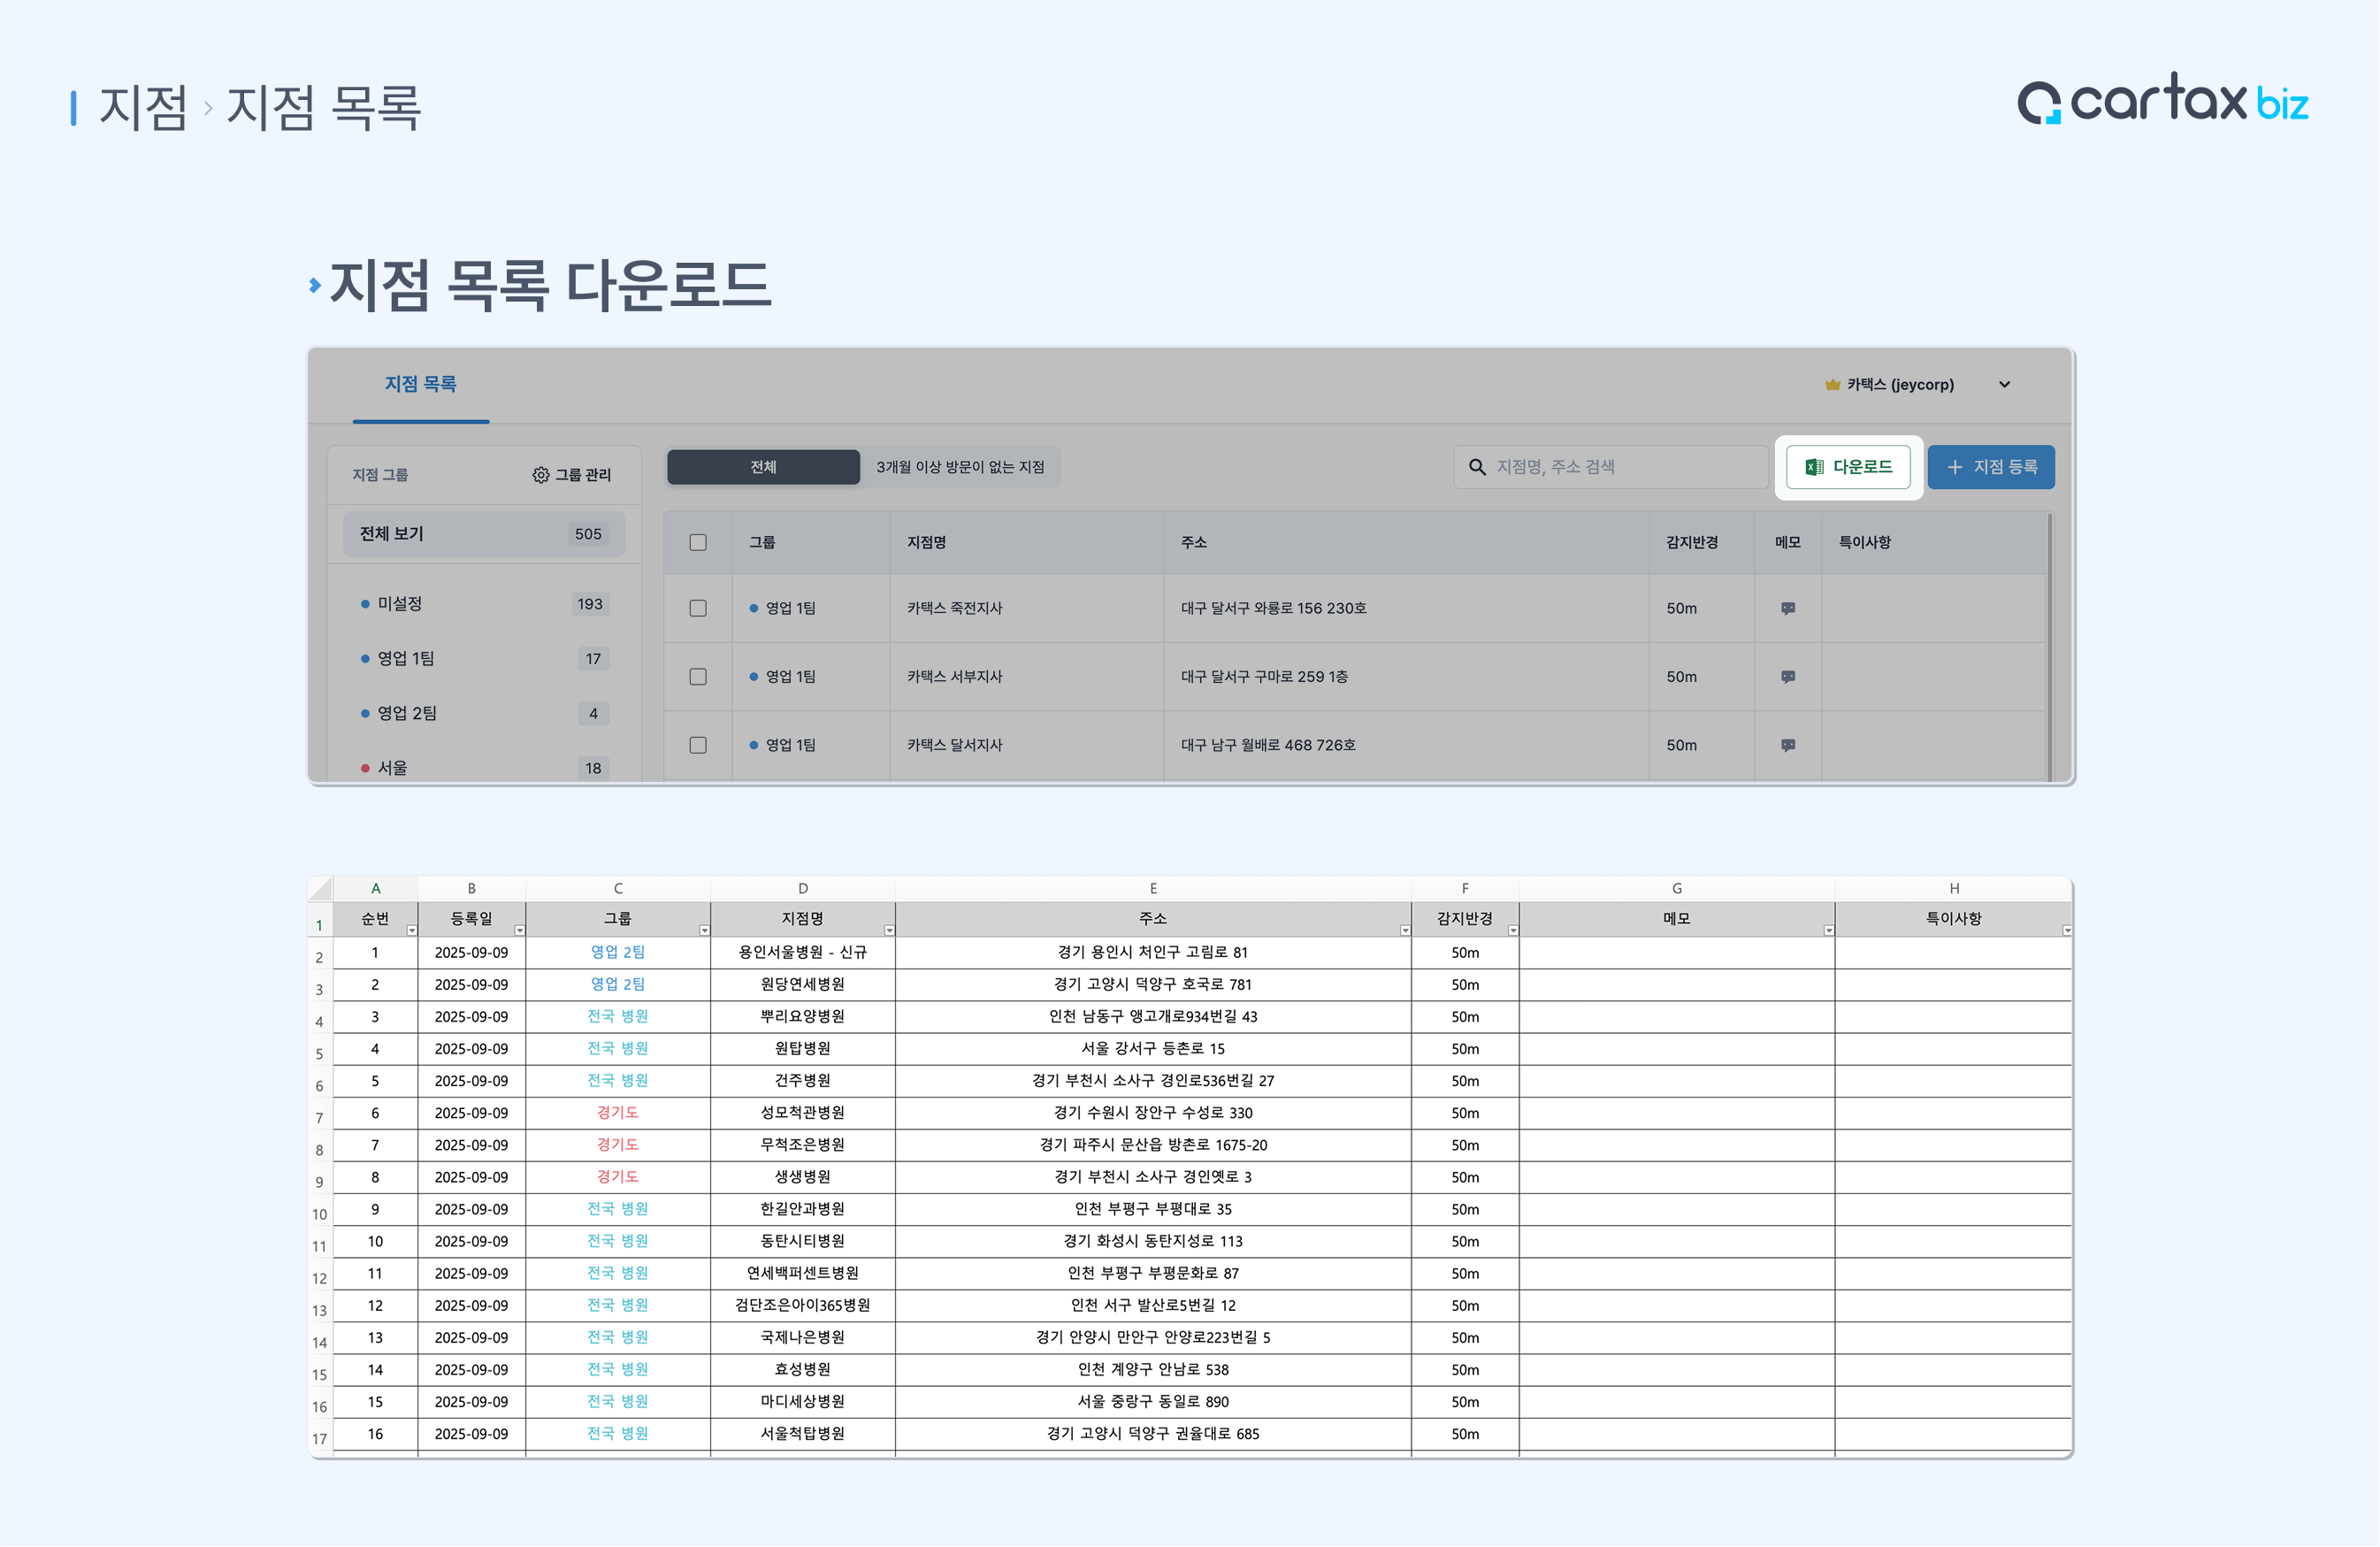
Task: Click the 지점 breadcrumb in page title
Action: [143, 107]
